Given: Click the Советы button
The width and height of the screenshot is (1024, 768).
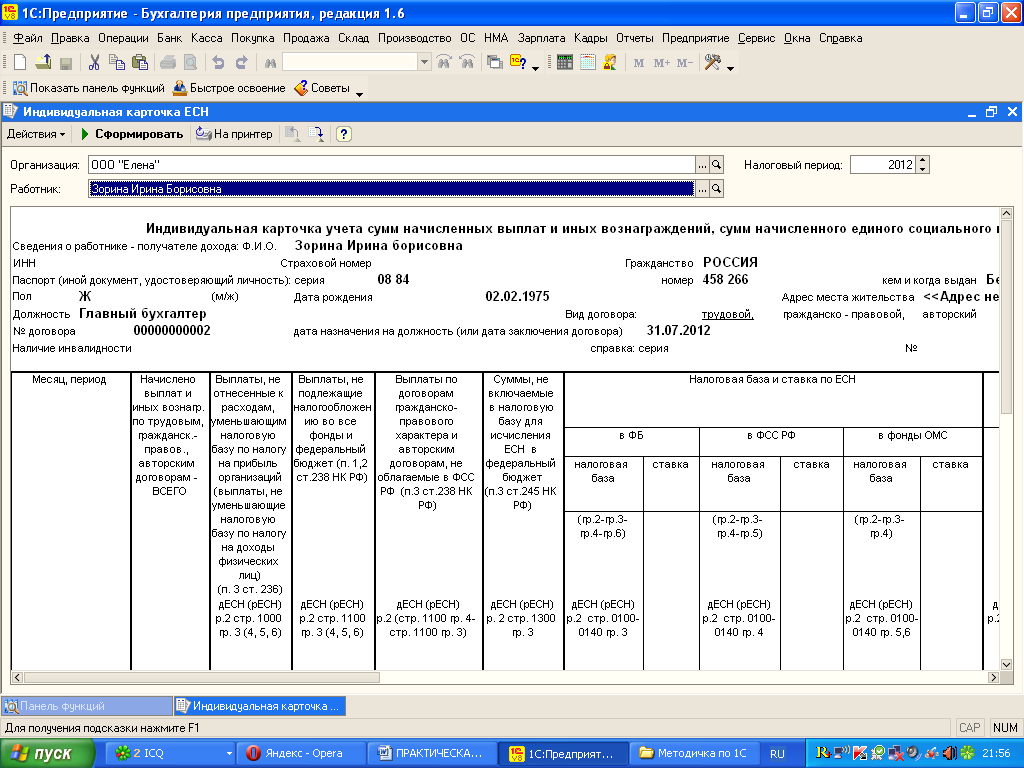Looking at the screenshot, I should pos(322,88).
